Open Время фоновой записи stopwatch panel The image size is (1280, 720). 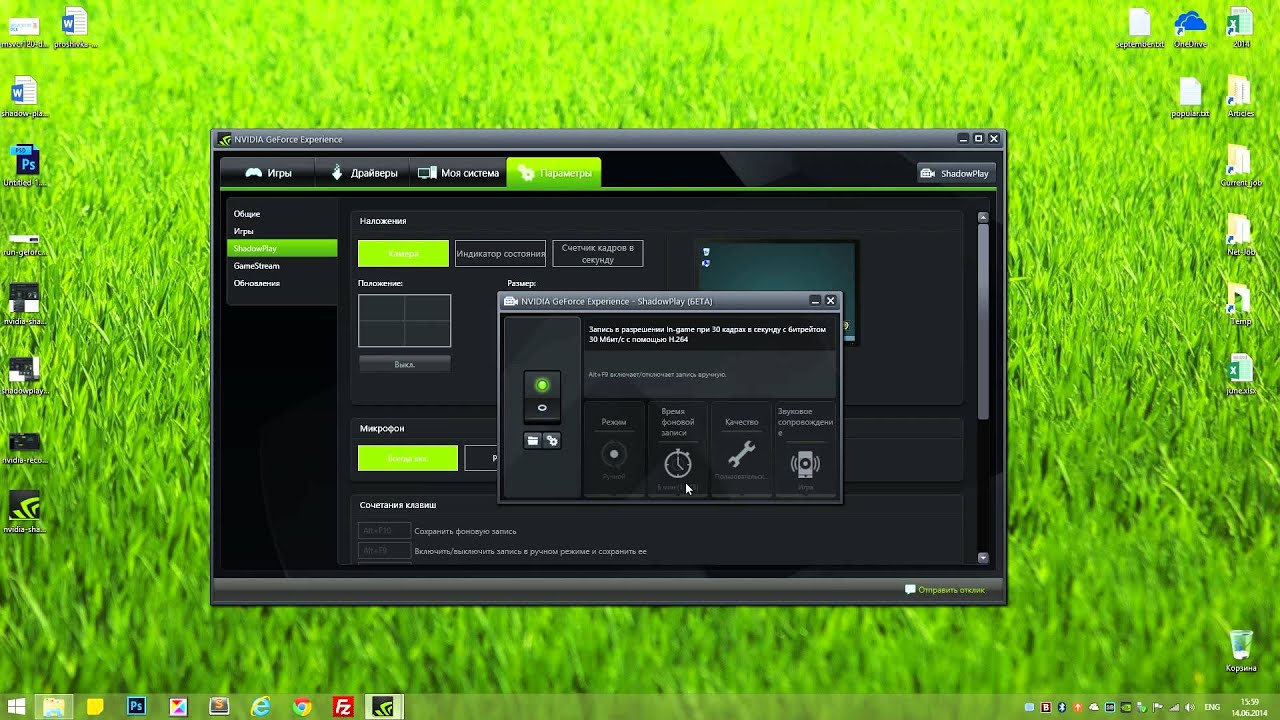tap(677, 449)
